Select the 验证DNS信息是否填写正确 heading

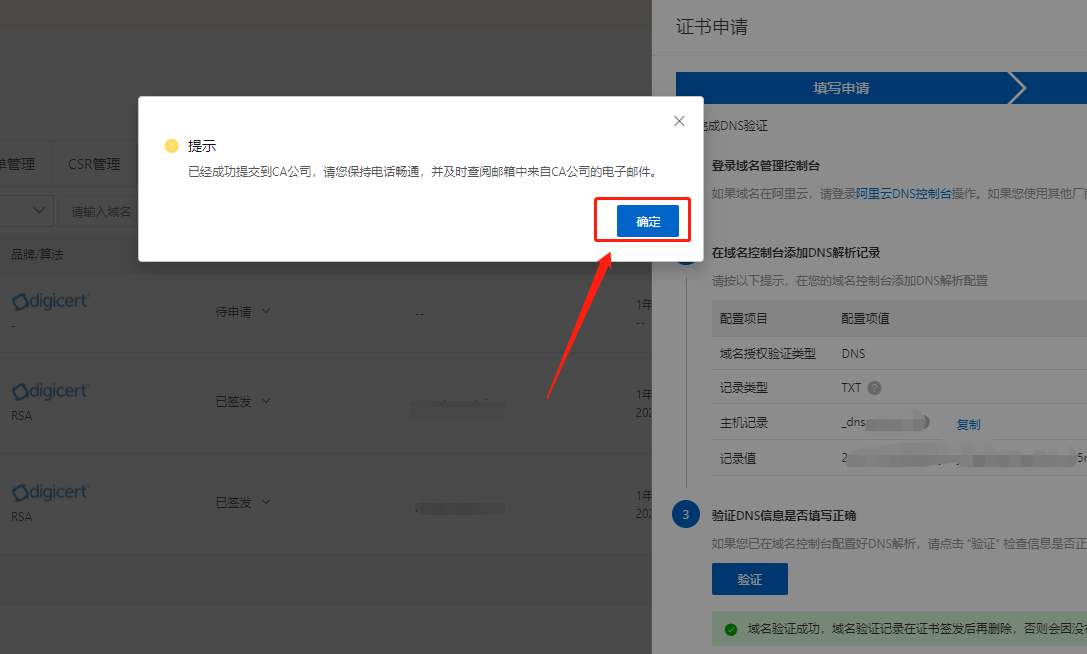coord(783,515)
